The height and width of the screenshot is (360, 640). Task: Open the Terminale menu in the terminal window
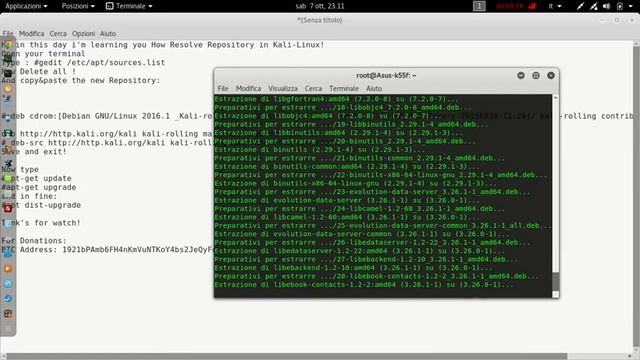(344, 88)
